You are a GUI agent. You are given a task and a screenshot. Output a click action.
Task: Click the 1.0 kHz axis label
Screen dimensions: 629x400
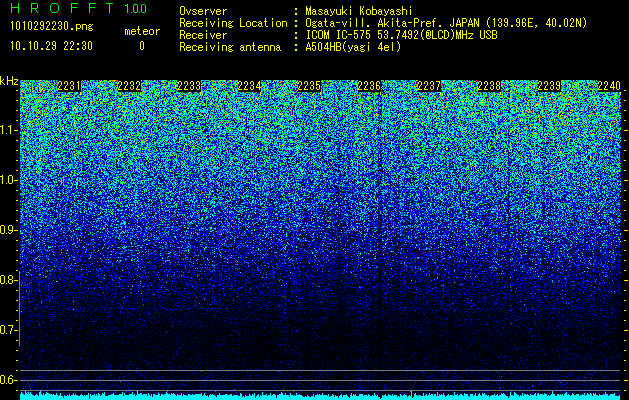[8, 180]
